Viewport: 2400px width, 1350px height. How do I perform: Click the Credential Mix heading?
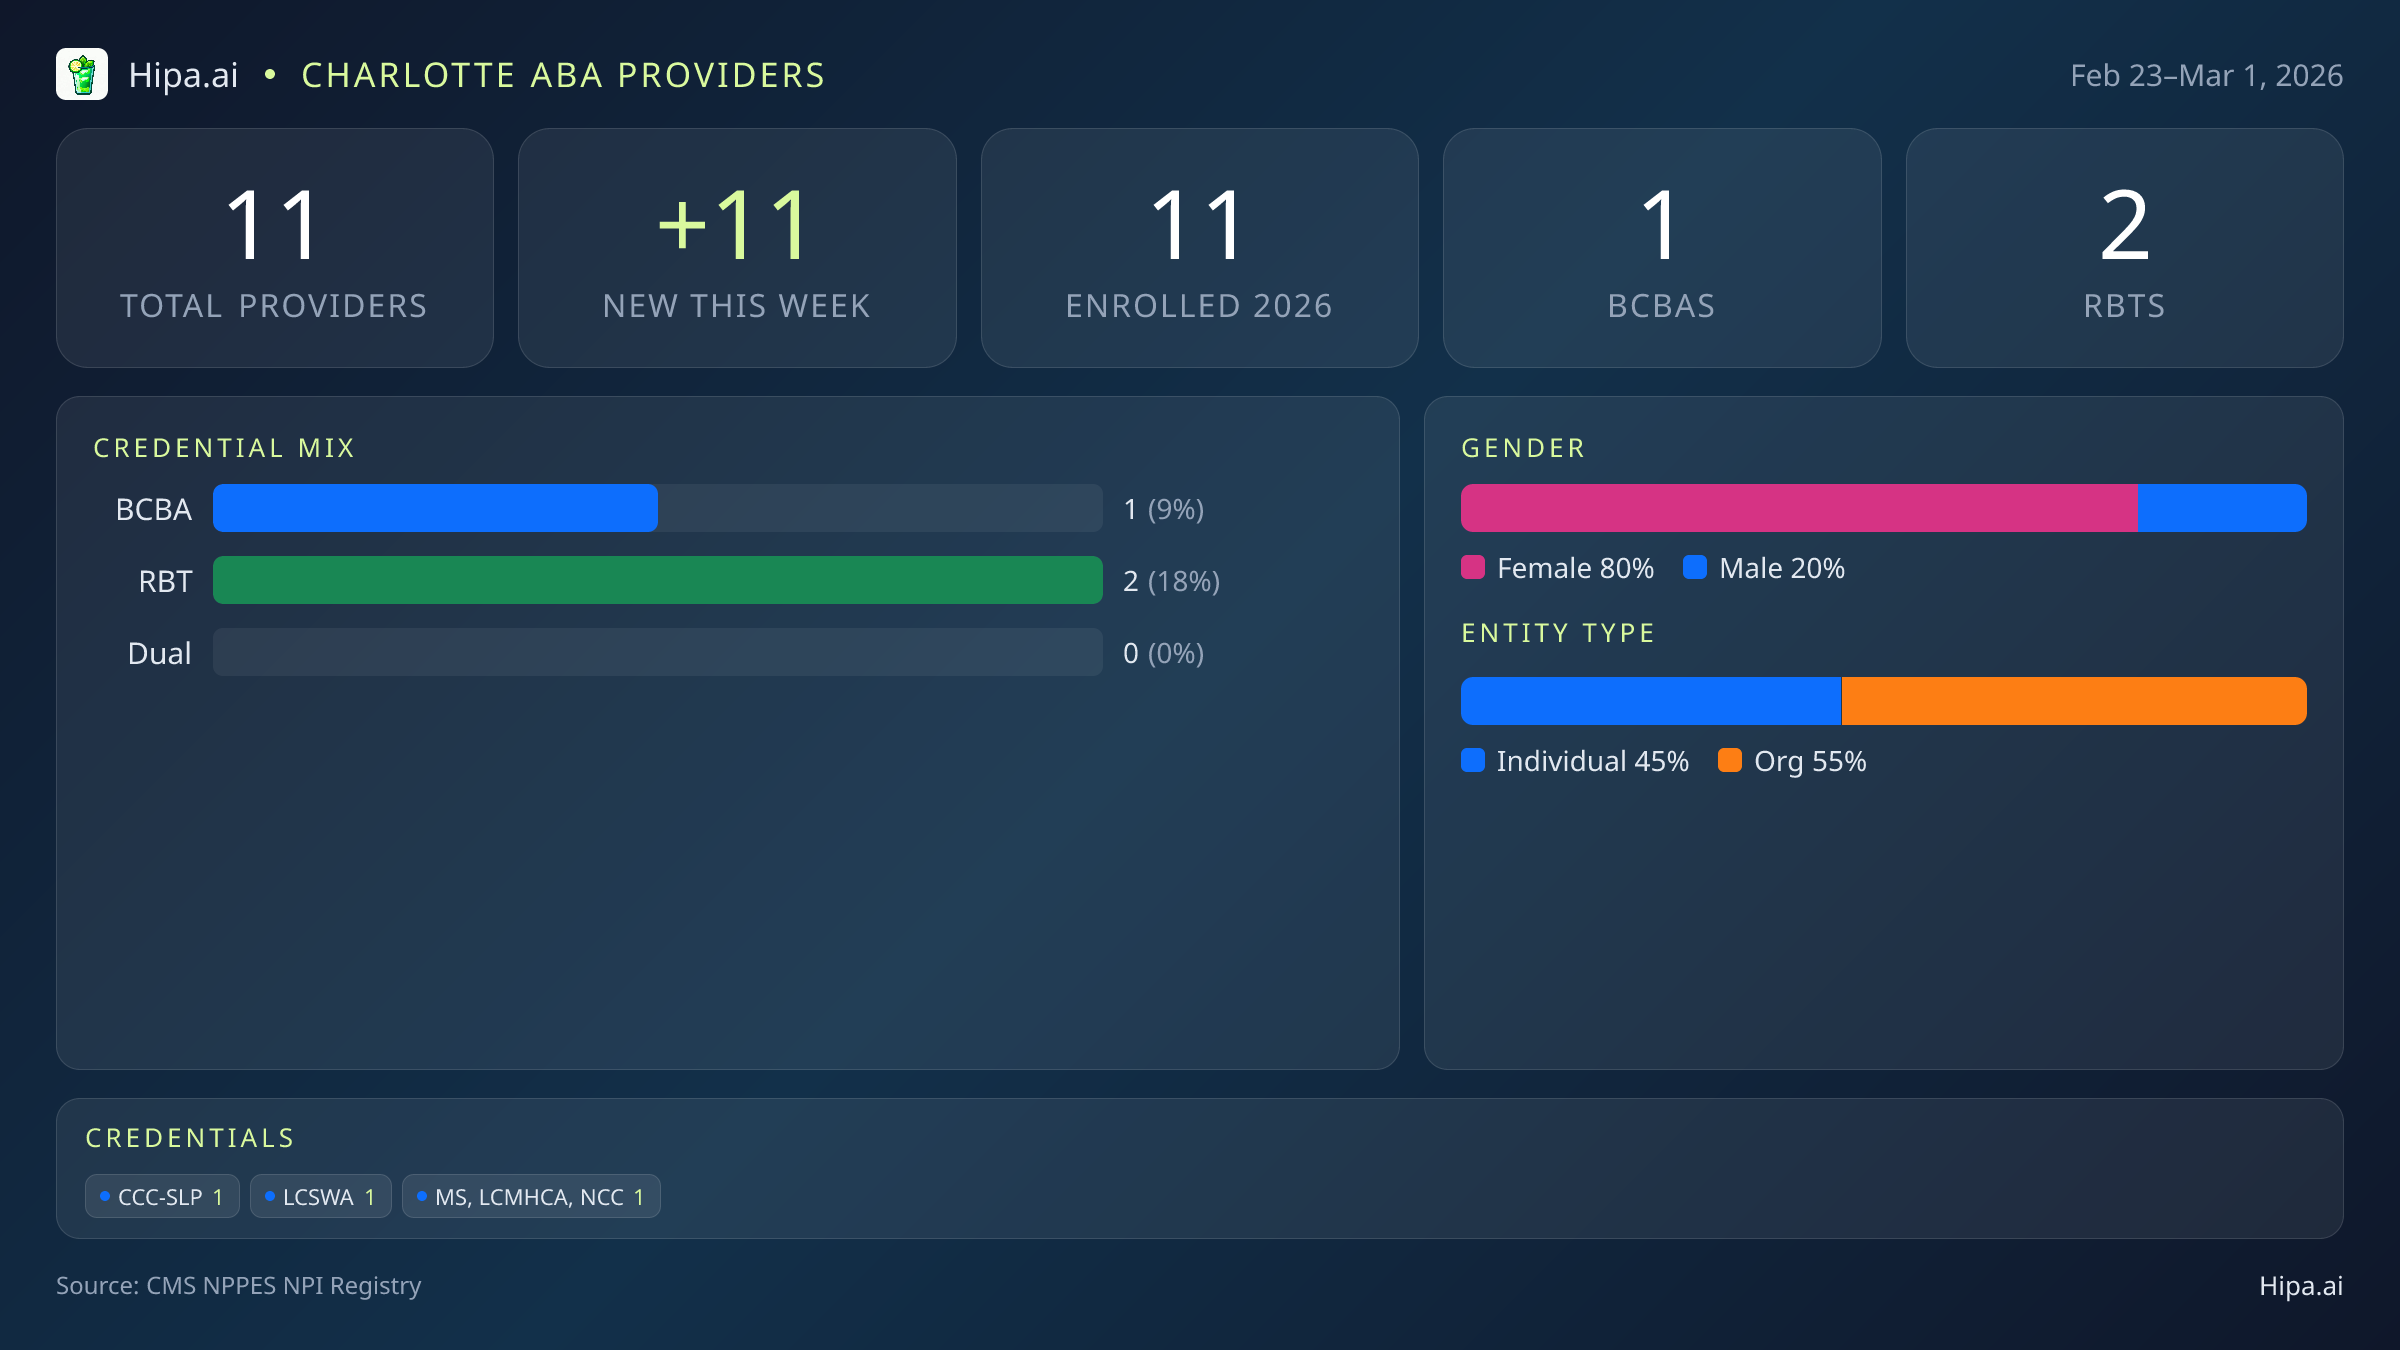[x=224, y=448]
